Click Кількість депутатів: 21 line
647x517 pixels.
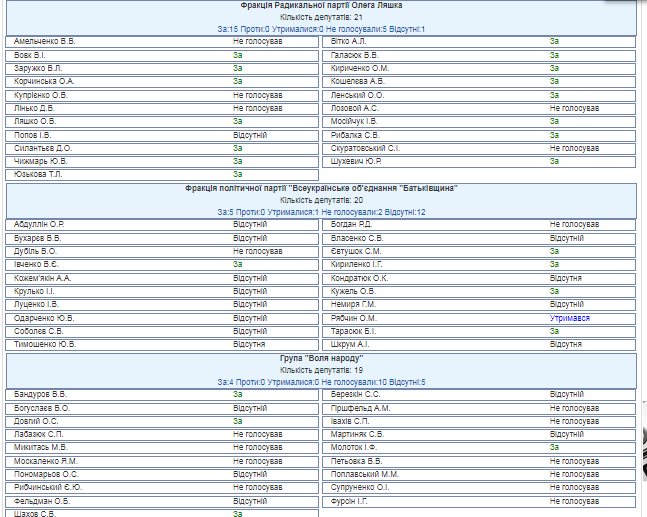click(321, 17)
